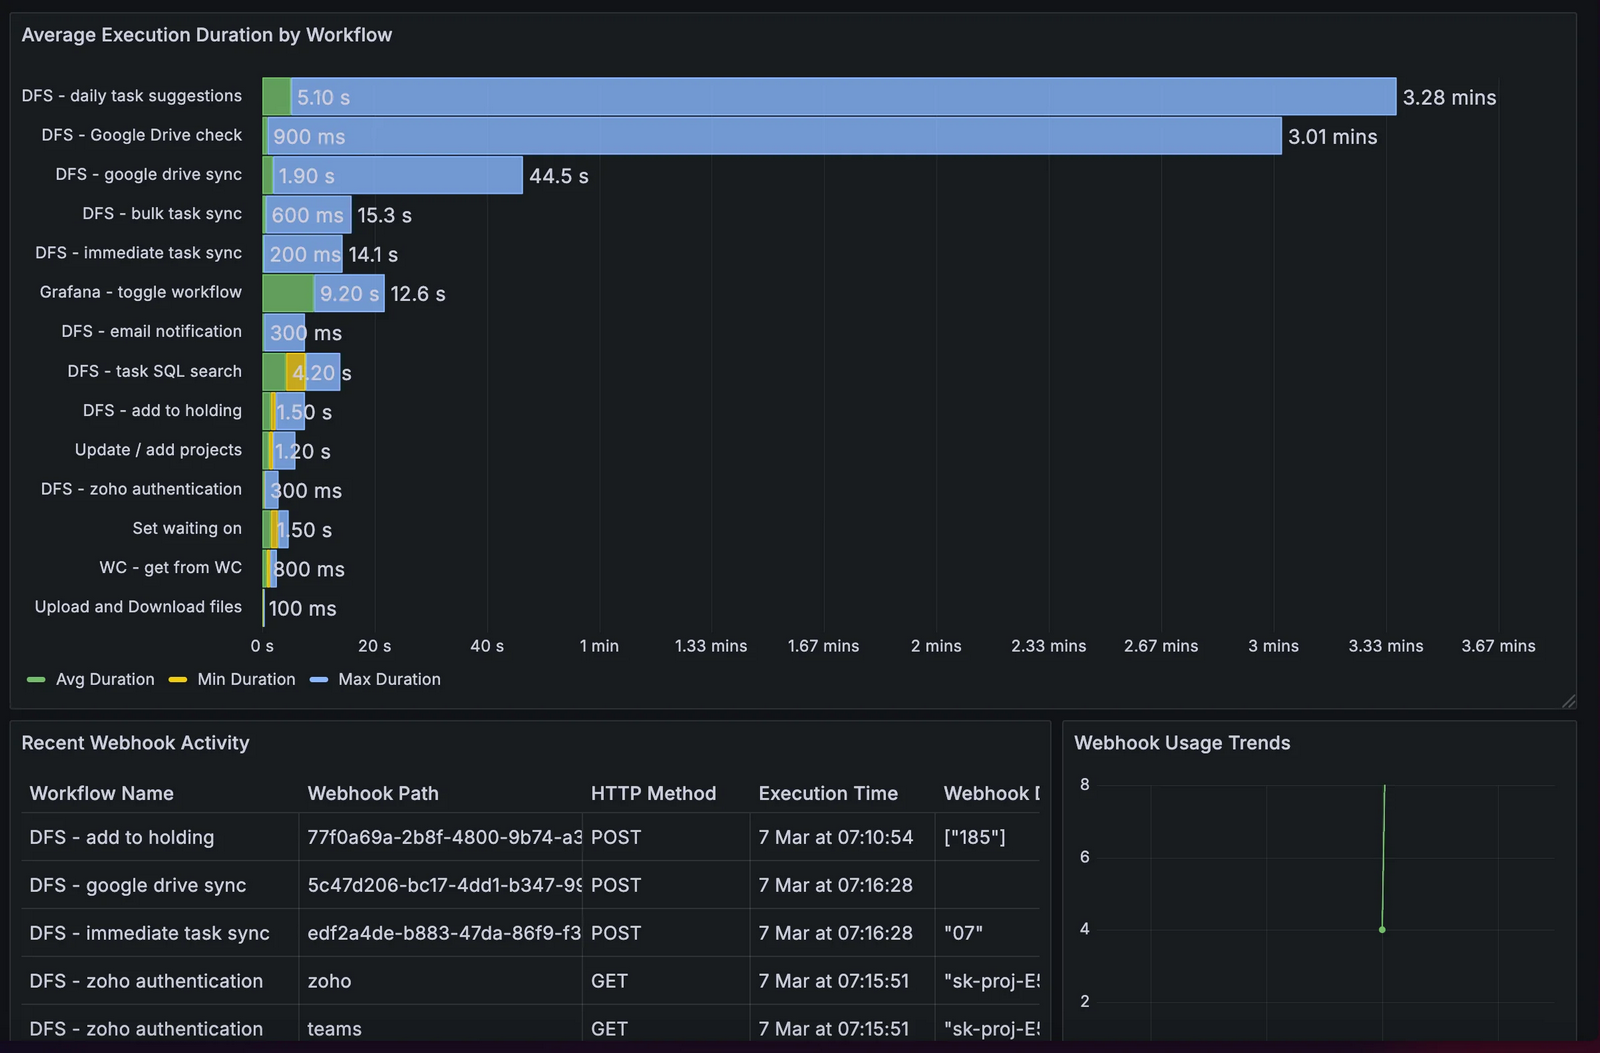Sort table by Workflow Name column
The height and width of the screenshot is (1053, 1600).
[101, 793]
